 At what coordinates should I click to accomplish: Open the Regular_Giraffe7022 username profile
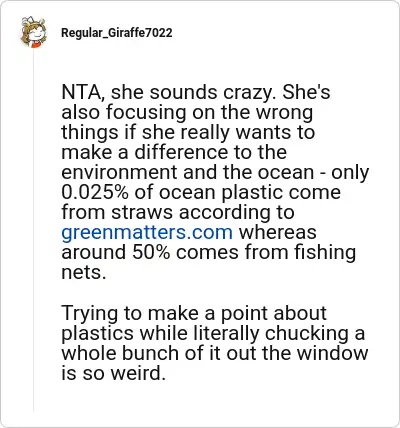[117, 33]
